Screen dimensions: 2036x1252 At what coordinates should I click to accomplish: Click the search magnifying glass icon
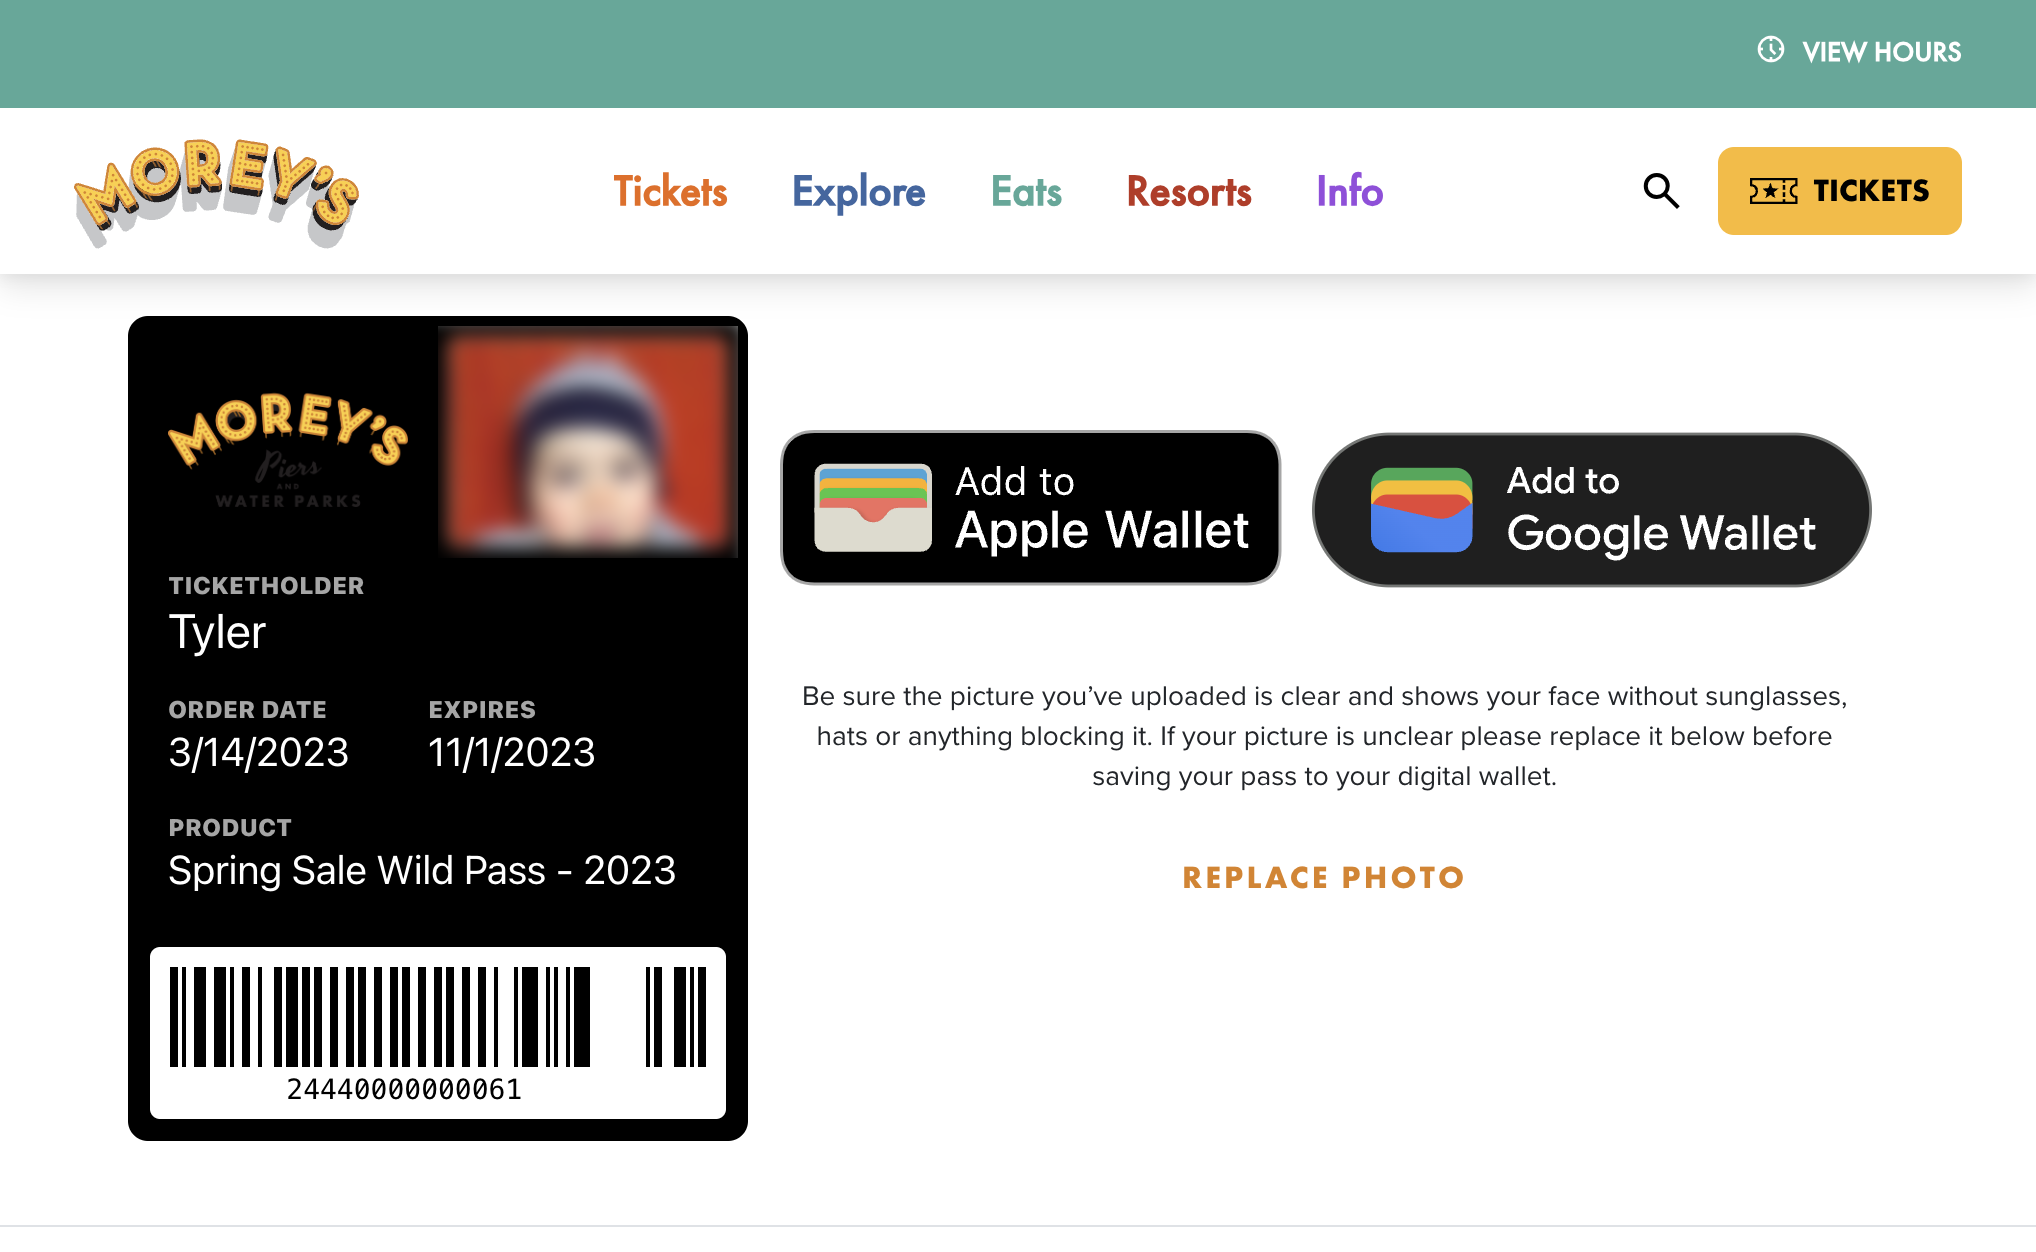click(x=1660, y=191)
